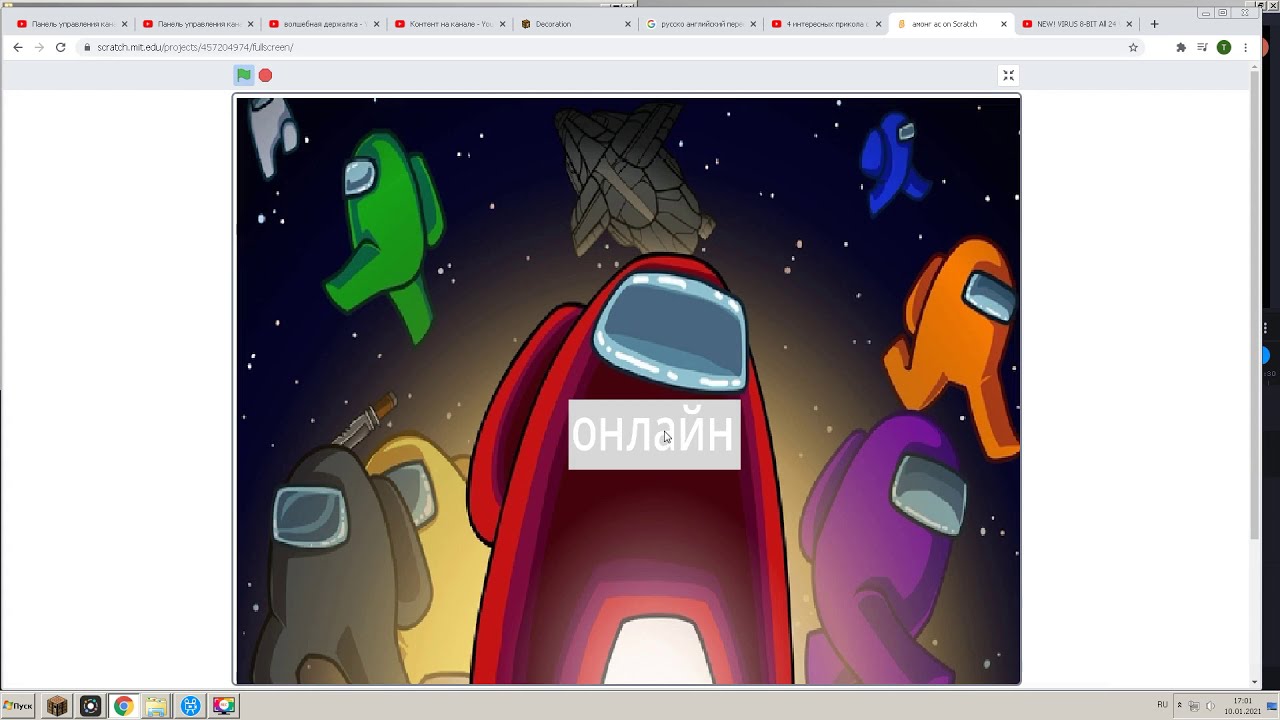This screenshot has height=720, width=1280.
Task: Open the Minecraft block taskbar icon
Action: coord(57,706)
